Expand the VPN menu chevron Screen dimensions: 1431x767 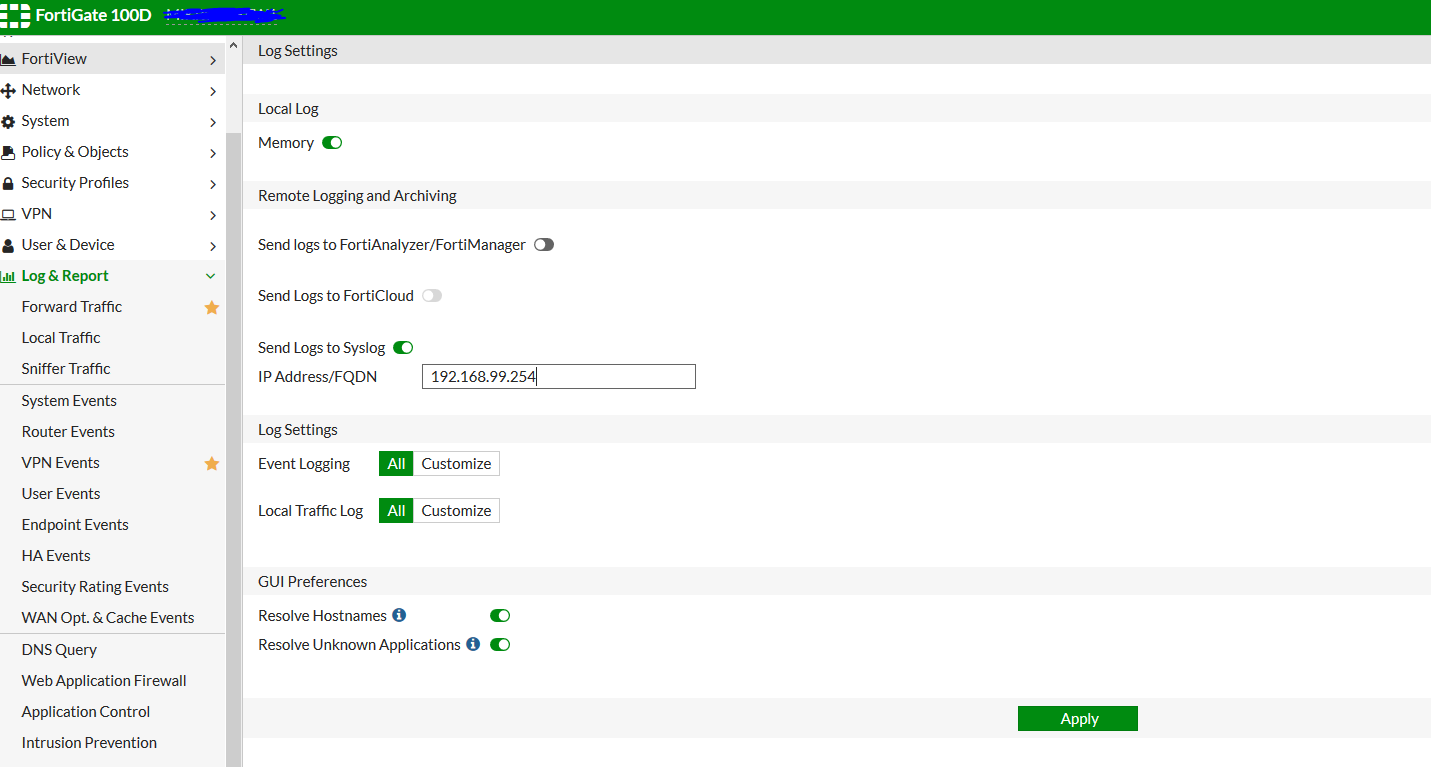click(213, 215)
